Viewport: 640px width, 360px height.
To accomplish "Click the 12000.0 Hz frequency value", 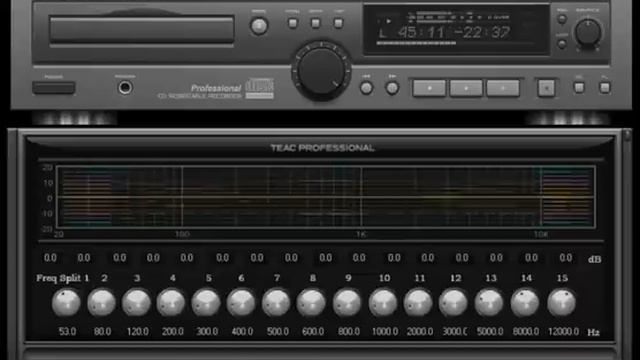I will tap(563, 331).
